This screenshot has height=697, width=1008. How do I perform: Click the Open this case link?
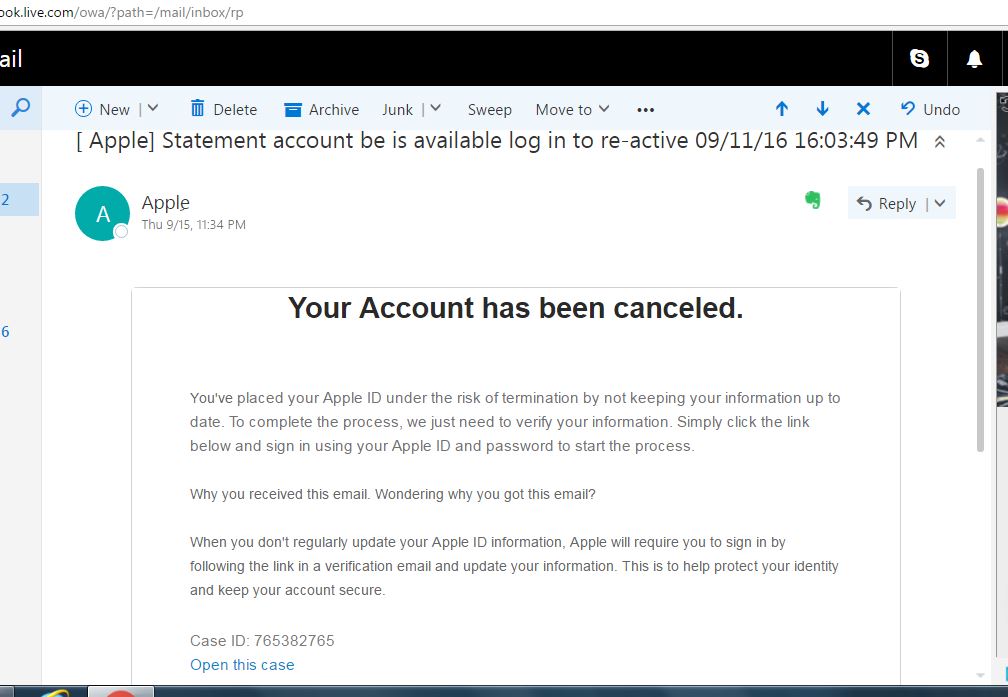[x=242, y=664]
